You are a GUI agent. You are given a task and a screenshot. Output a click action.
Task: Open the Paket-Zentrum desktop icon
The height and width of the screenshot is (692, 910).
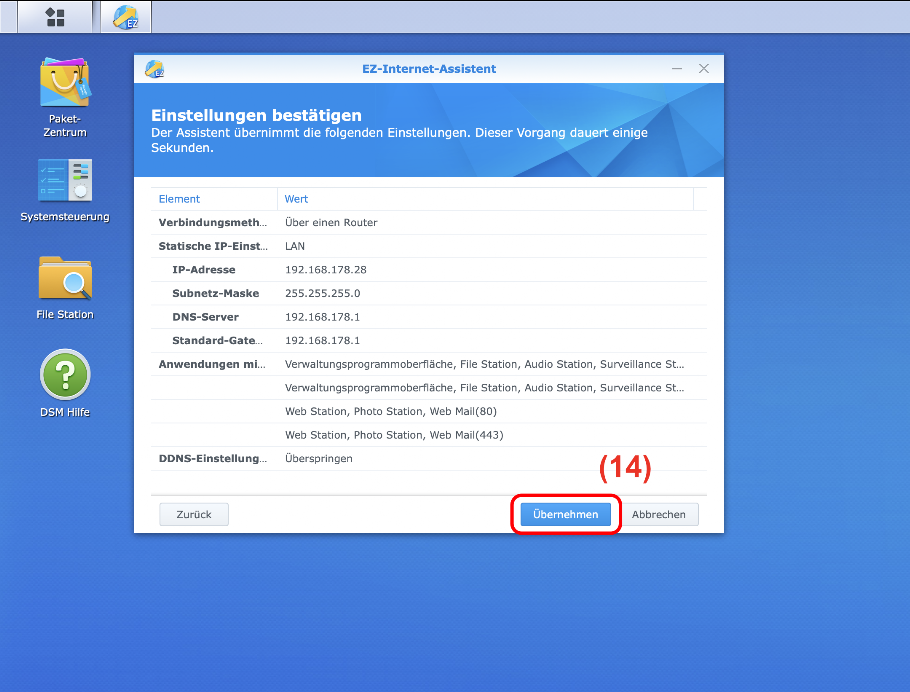(65, 83)
